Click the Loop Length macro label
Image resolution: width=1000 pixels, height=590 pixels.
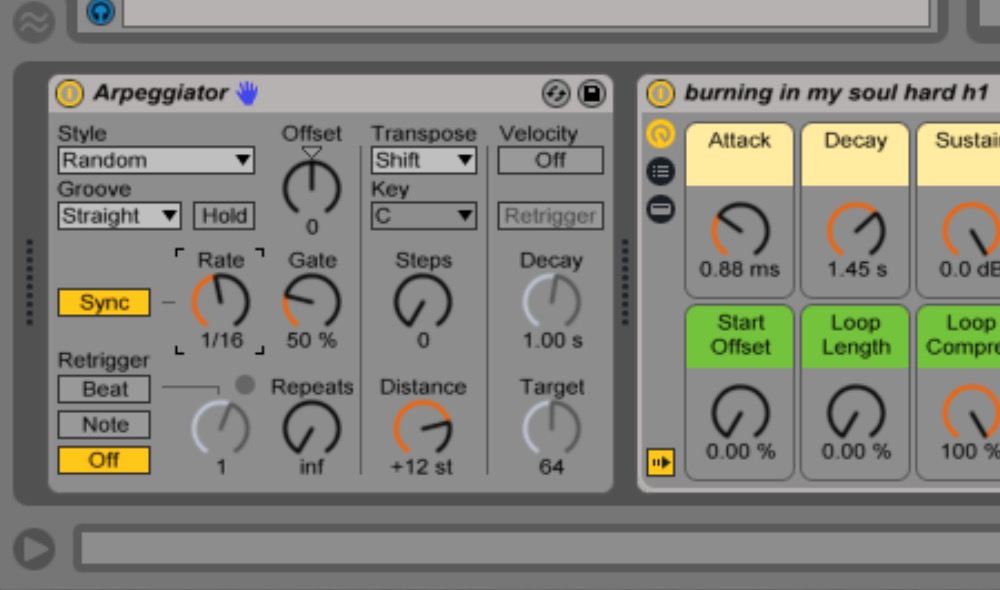coord(856,335)
